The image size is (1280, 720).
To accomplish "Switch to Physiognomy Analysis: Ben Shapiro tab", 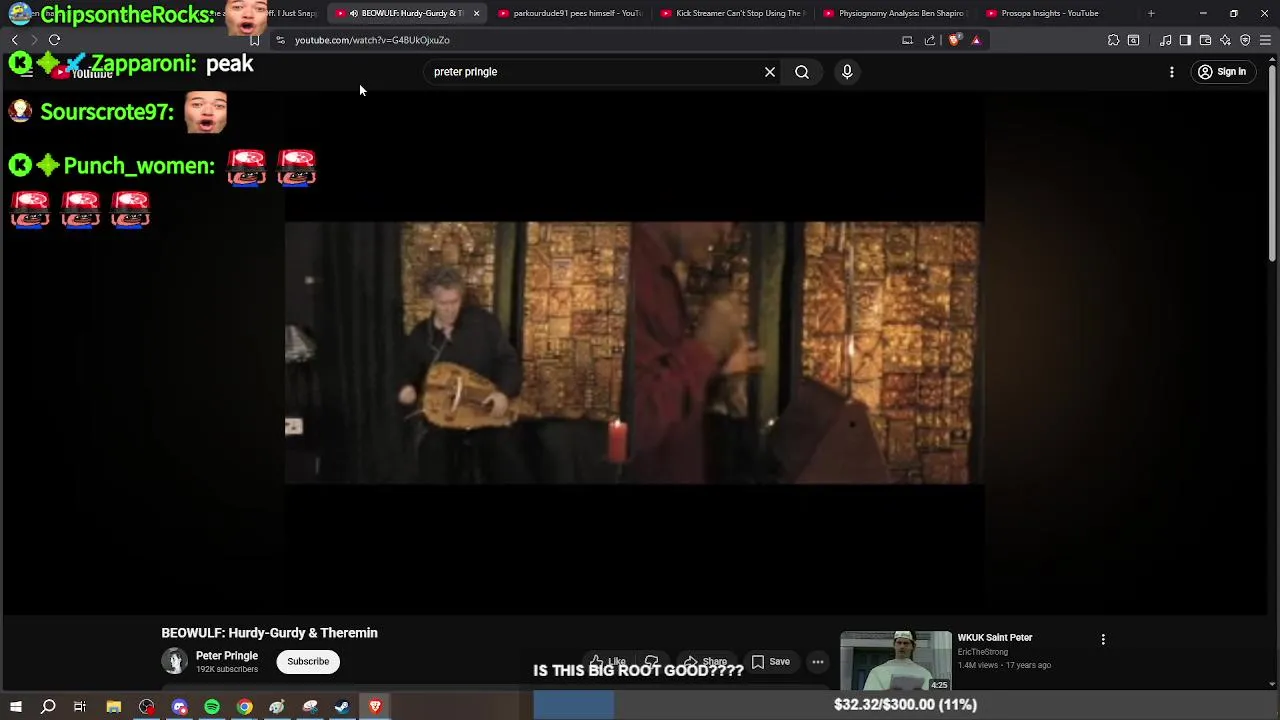I will coord(895,13).
